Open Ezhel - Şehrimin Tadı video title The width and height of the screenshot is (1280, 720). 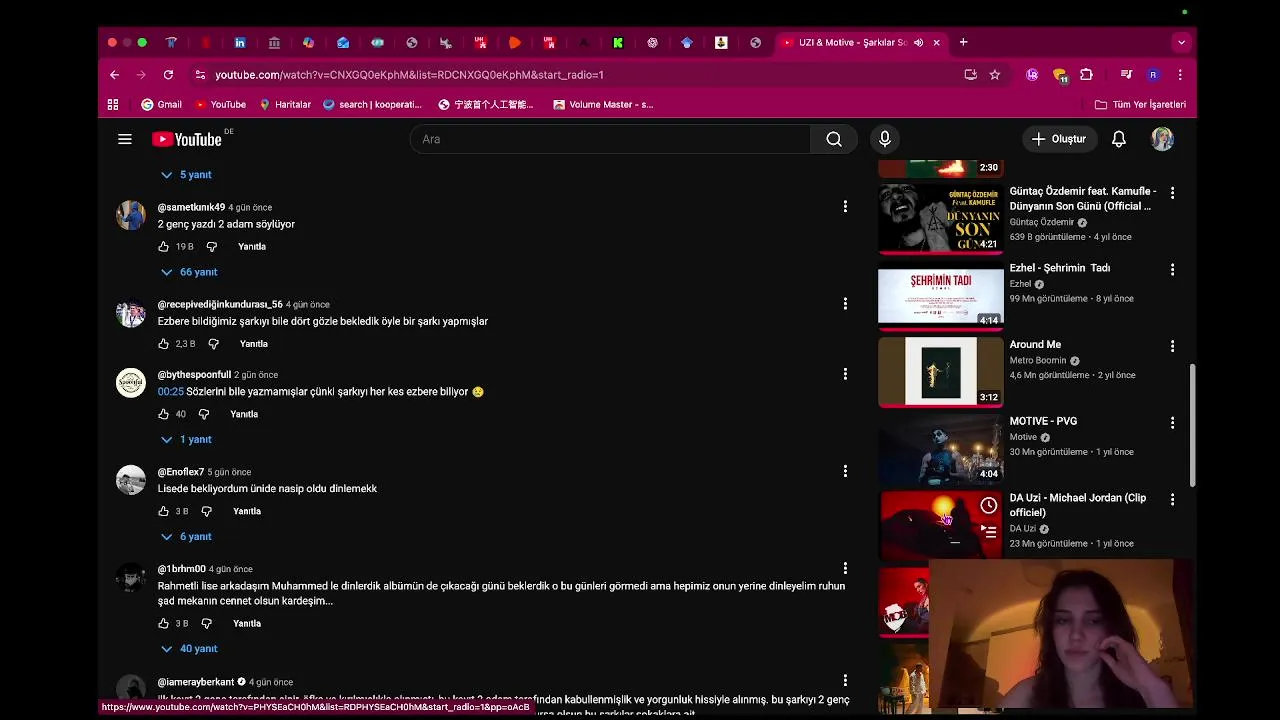point(1060,268)
